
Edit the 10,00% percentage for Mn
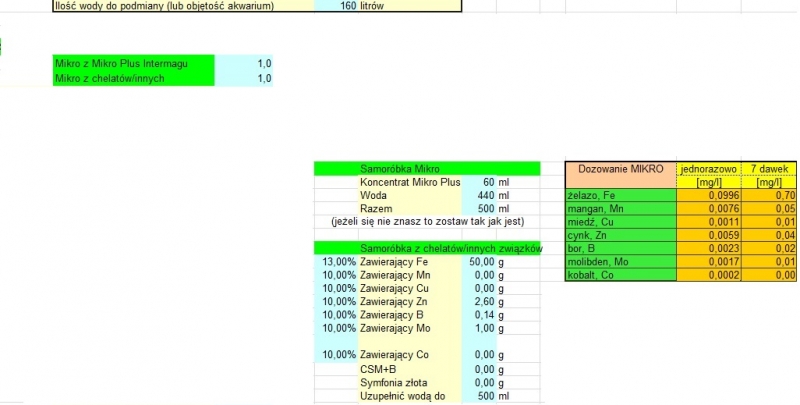click(x=337, y=275)
